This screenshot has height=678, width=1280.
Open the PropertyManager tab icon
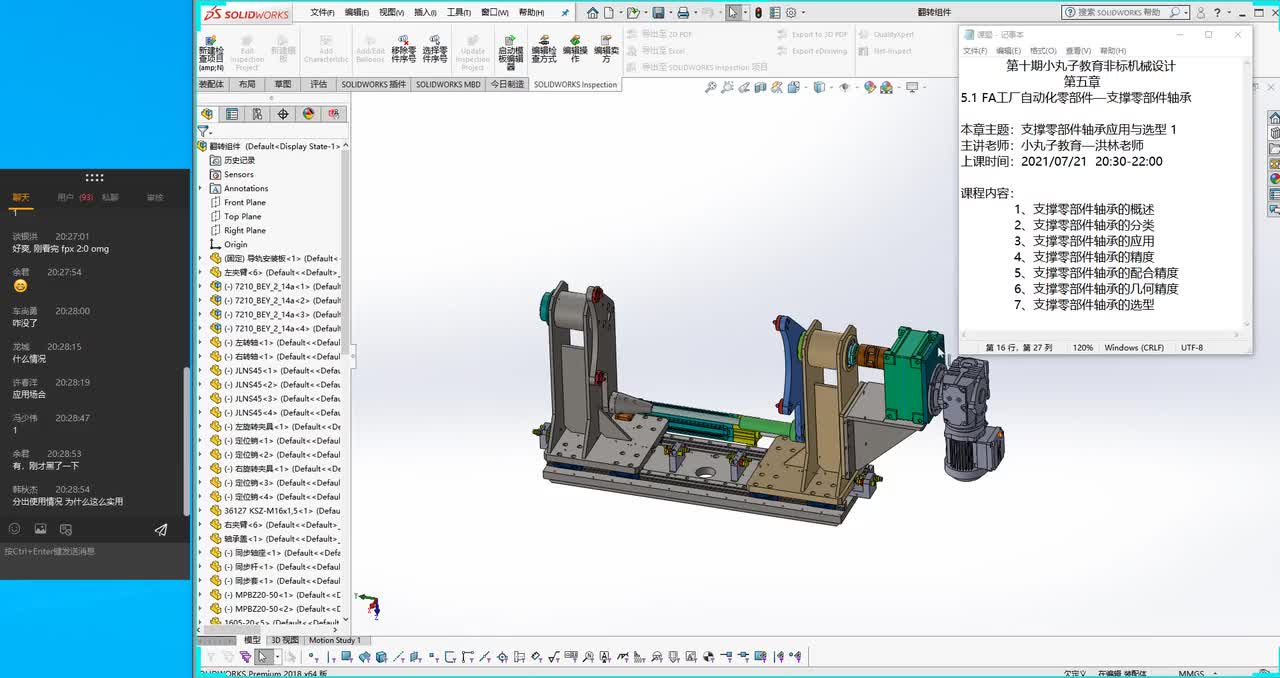(x=232, y=114)
